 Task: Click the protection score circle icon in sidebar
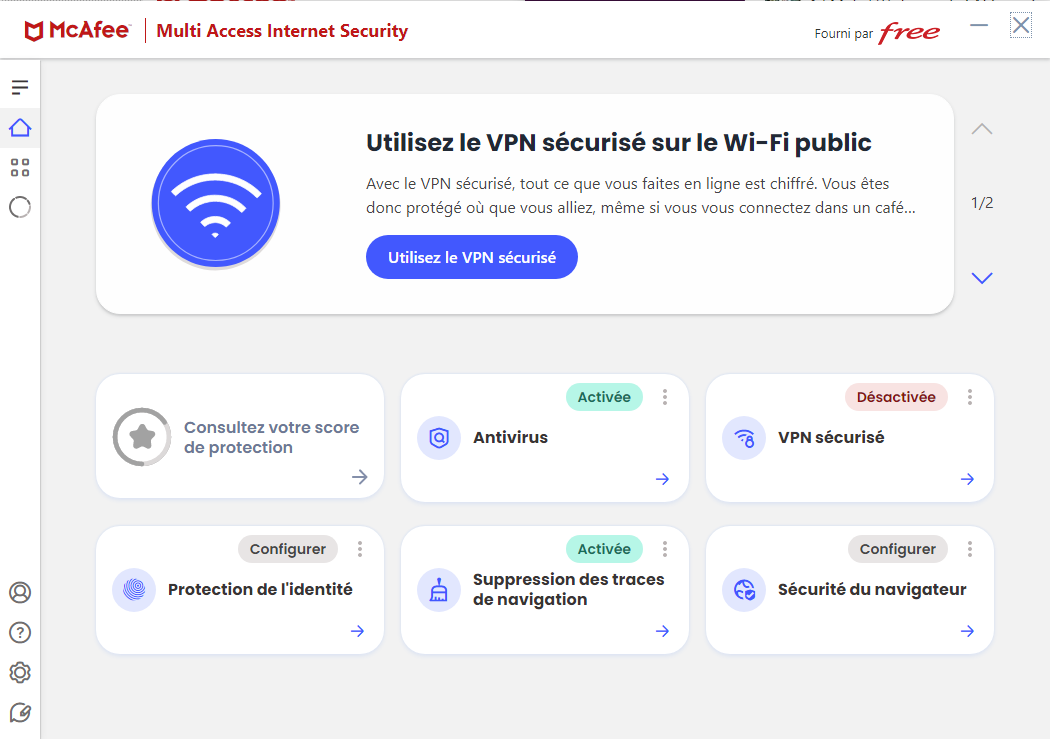(20, 207)
